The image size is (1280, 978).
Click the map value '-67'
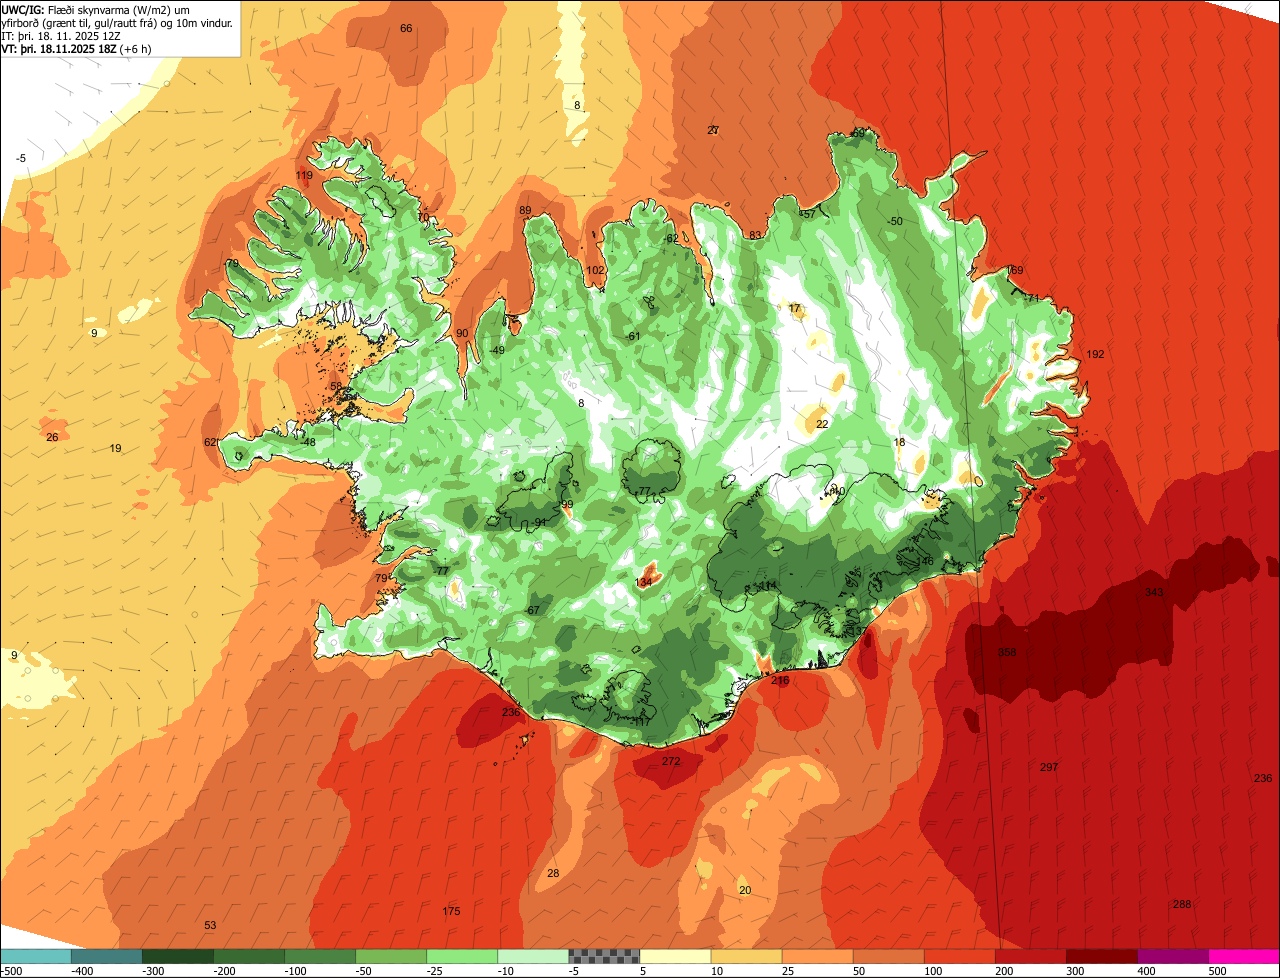(533, 611)
